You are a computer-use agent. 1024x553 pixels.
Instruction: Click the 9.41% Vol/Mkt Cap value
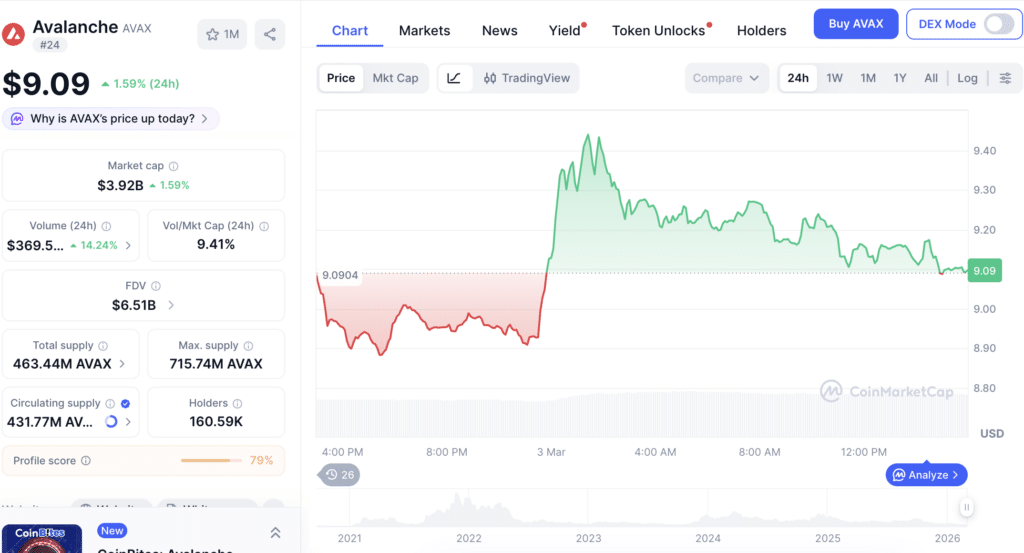[x=216, y=244]
